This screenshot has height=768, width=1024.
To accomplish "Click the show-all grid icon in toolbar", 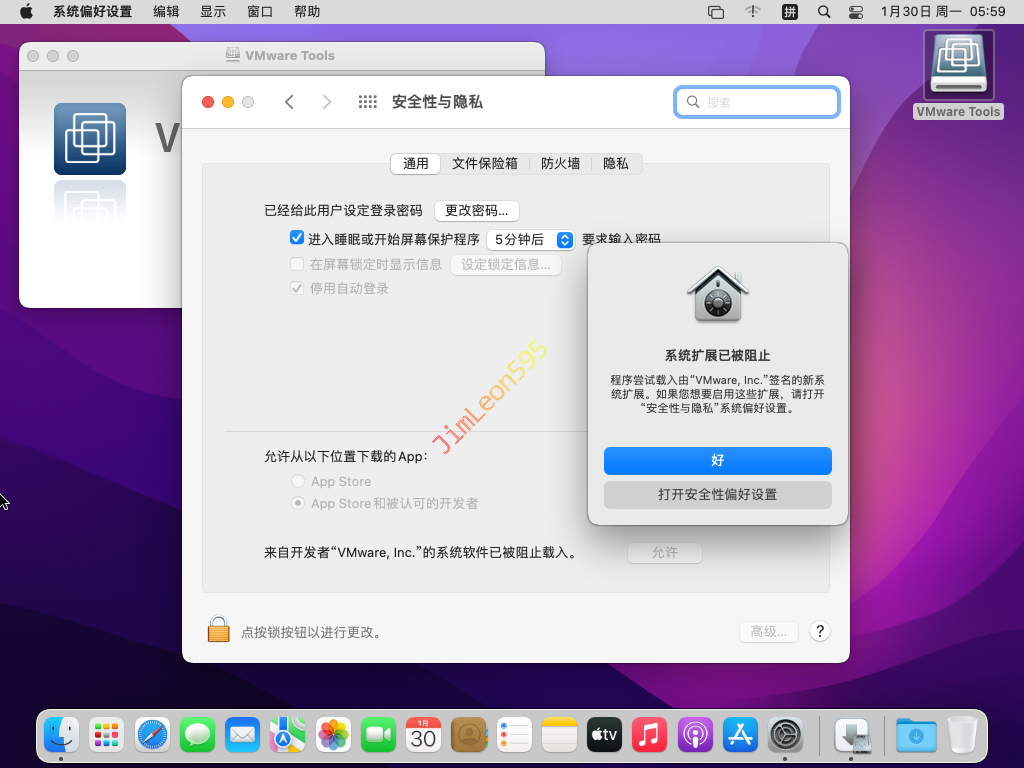I will point(367,102).
